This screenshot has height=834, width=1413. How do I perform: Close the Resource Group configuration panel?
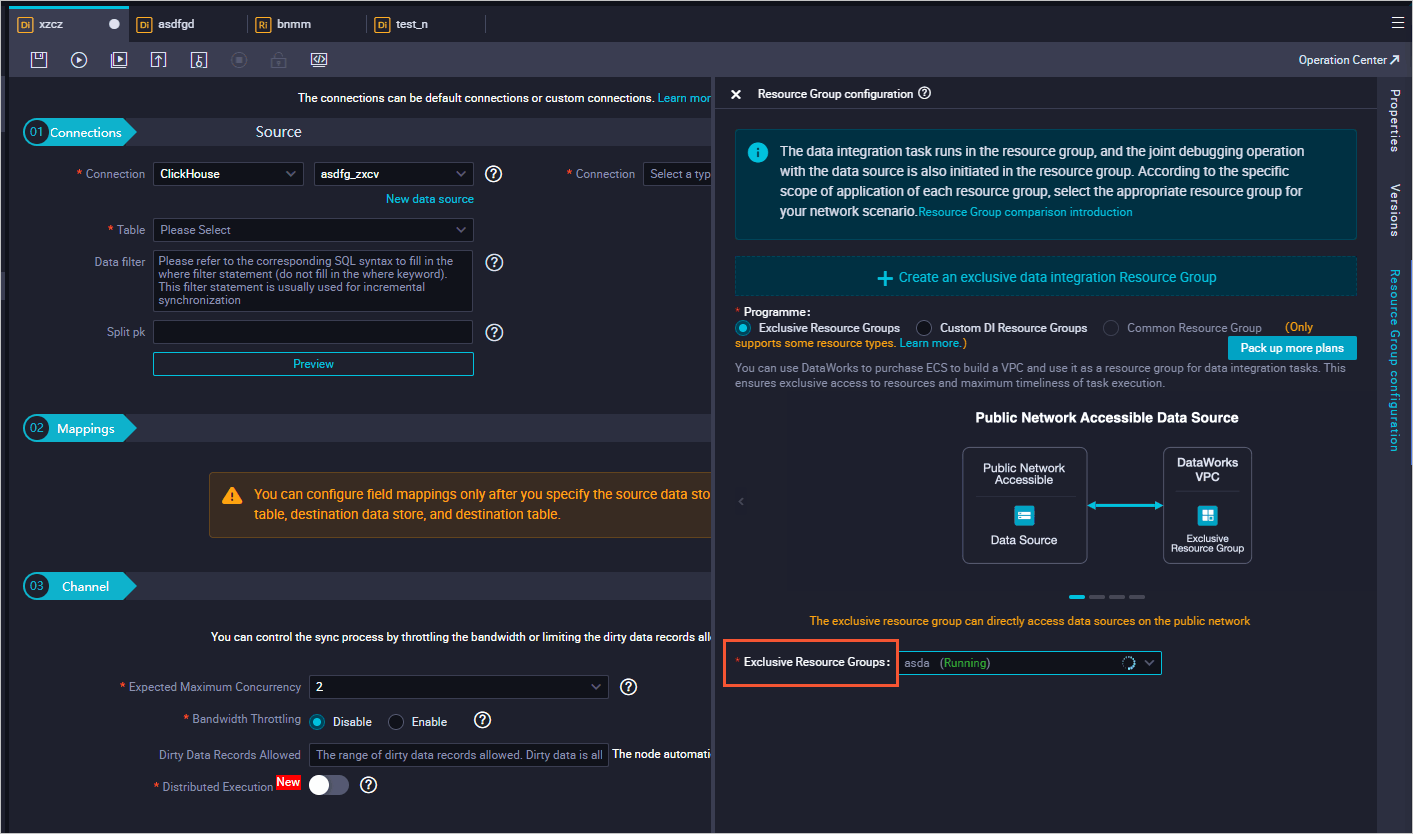coord(736,94)
